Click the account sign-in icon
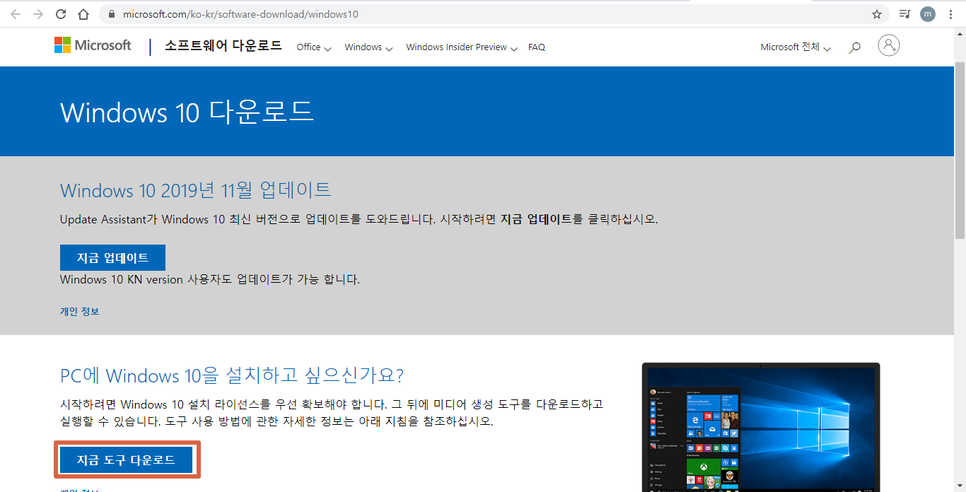The height and width of the screenshot is (492, 966). [888, 46]
